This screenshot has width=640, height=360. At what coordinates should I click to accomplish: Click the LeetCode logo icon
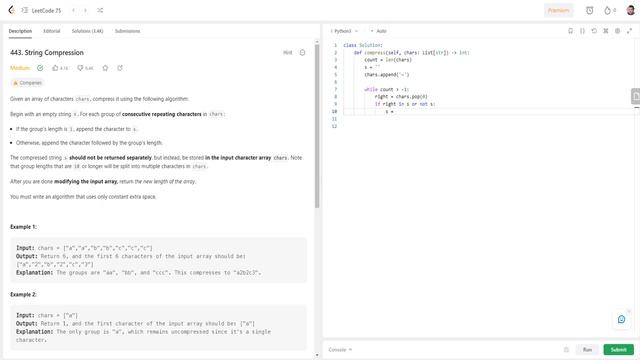tap(11, 10)
